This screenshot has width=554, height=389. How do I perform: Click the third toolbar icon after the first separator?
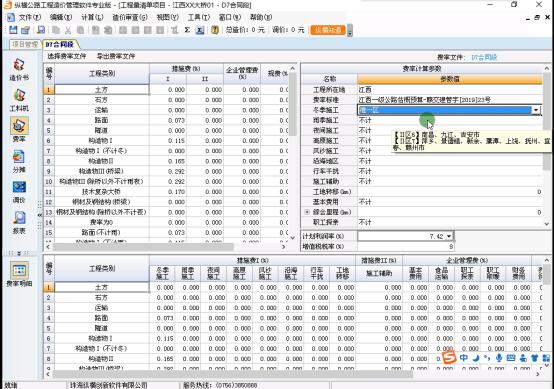point(41,30)
